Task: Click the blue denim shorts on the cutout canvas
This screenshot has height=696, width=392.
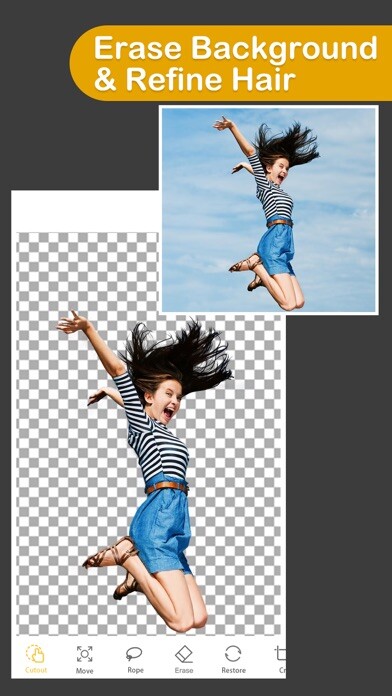Action: (x=162, y=528)
